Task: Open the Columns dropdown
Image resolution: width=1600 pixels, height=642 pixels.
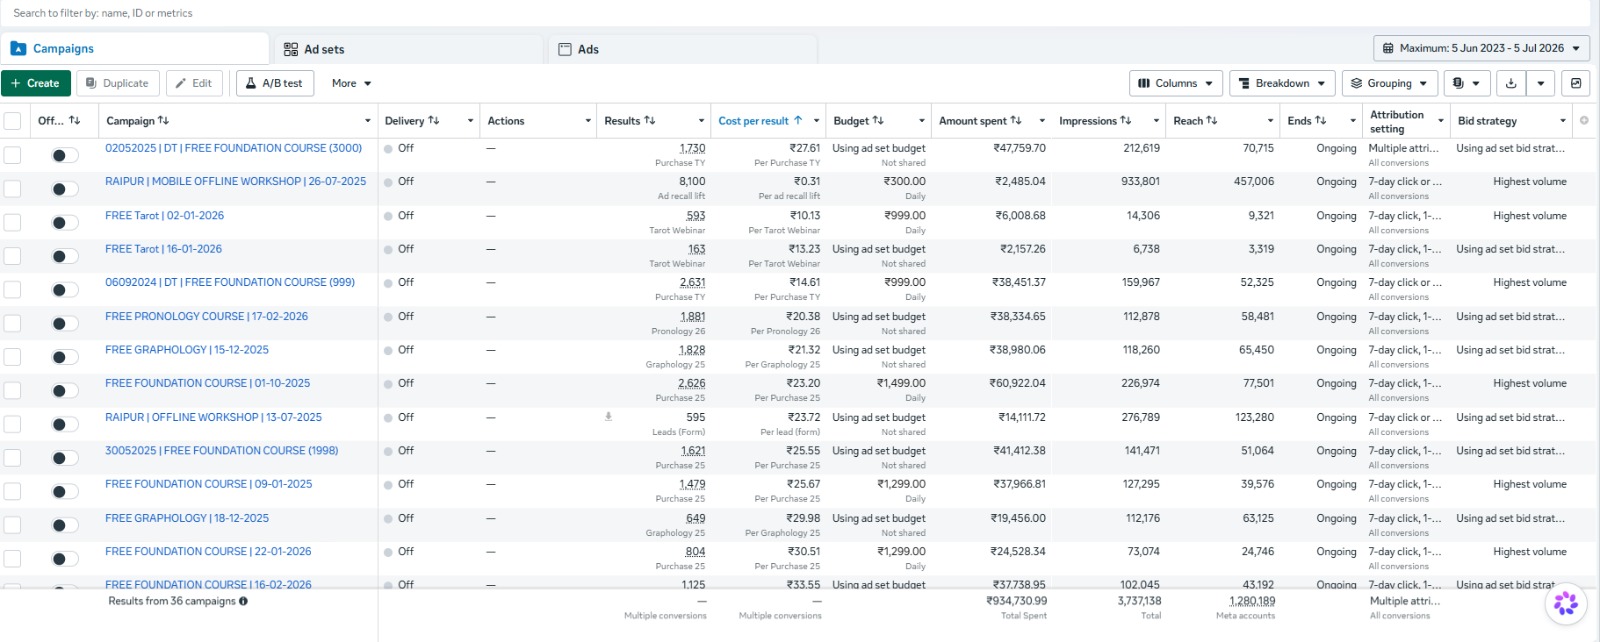Action: tap(1175, 83)
